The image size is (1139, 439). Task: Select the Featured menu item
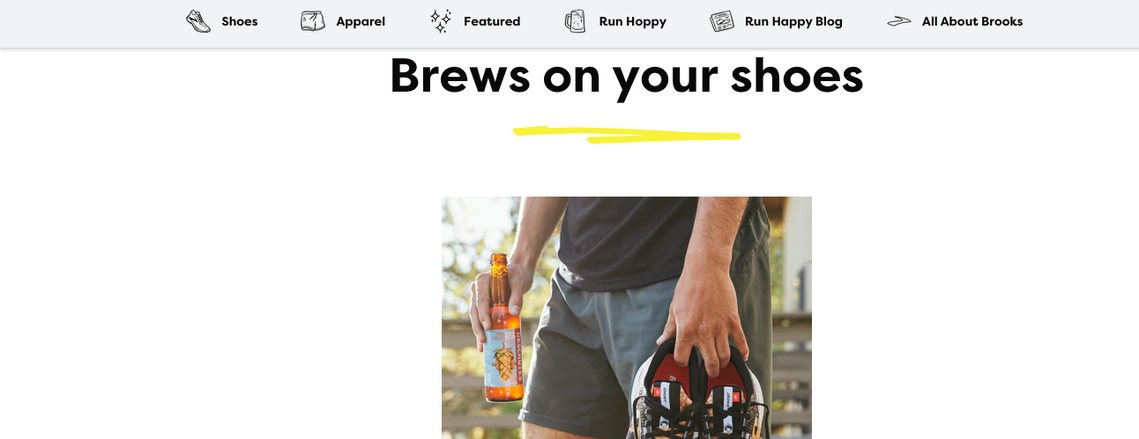coord(492,21)
